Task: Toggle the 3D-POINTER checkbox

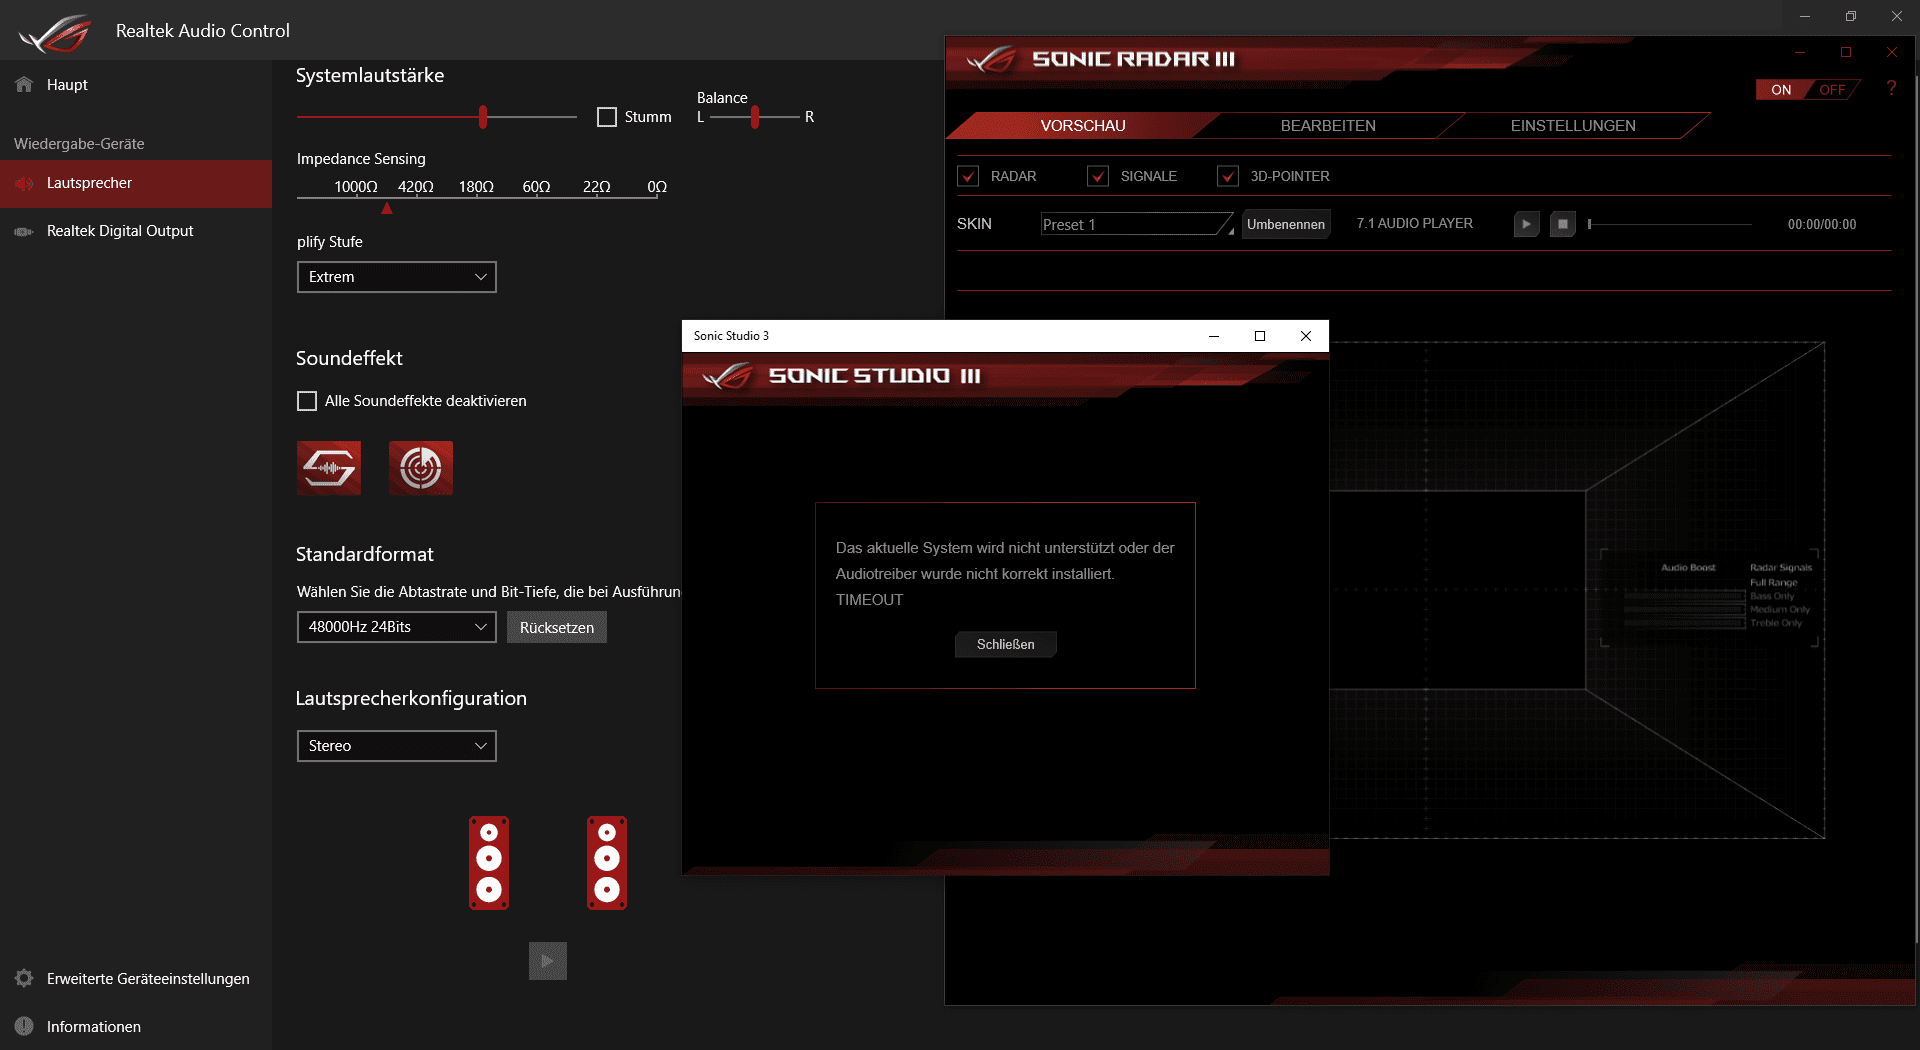Action: click(1228, 176)
